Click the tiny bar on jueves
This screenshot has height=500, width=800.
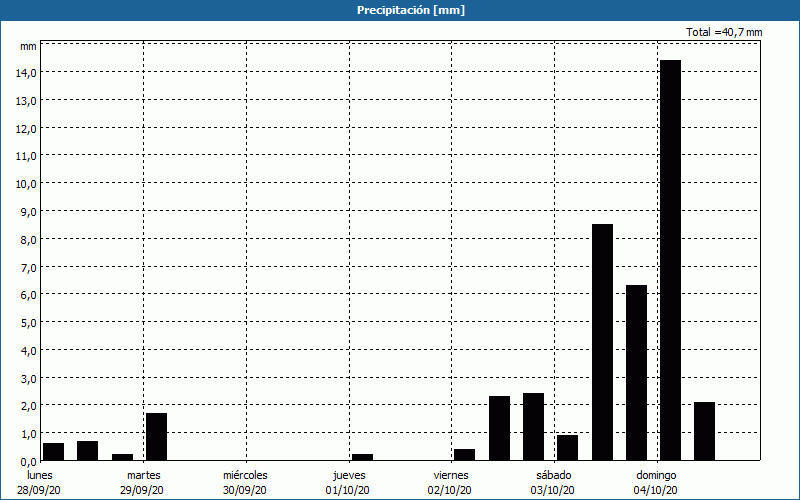pyautogui.click(x=363, y=457)
